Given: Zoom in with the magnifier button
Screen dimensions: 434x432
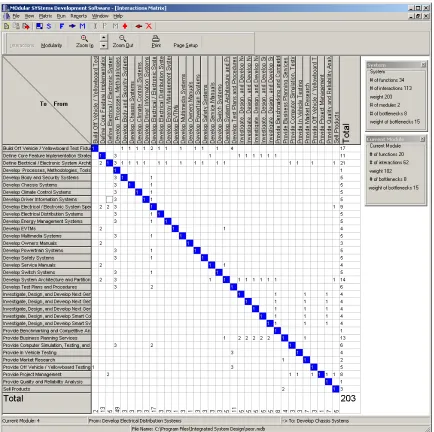Looking at the screenshot, I should [x=85, y=42].
